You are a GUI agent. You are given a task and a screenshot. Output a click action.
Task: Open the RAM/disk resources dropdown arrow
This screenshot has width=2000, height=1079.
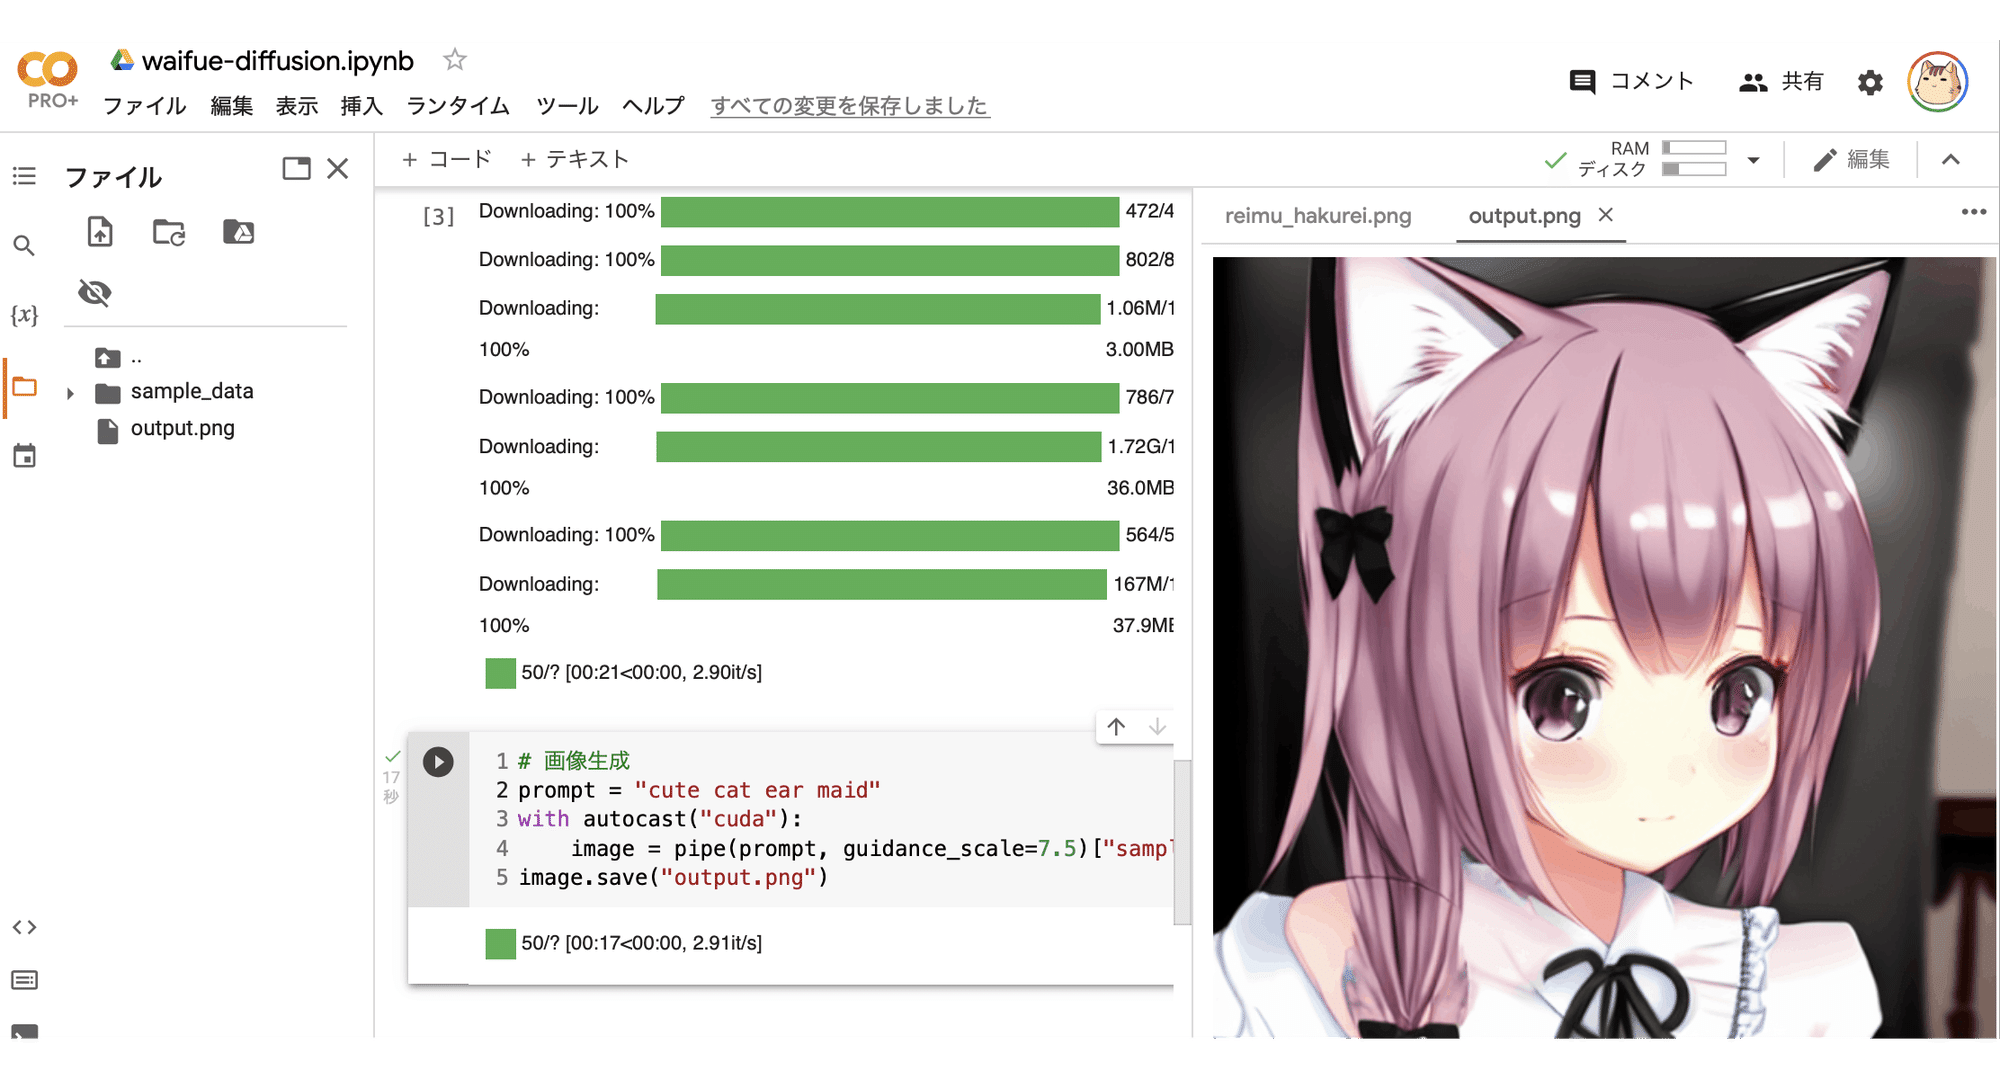point(1753,159)
